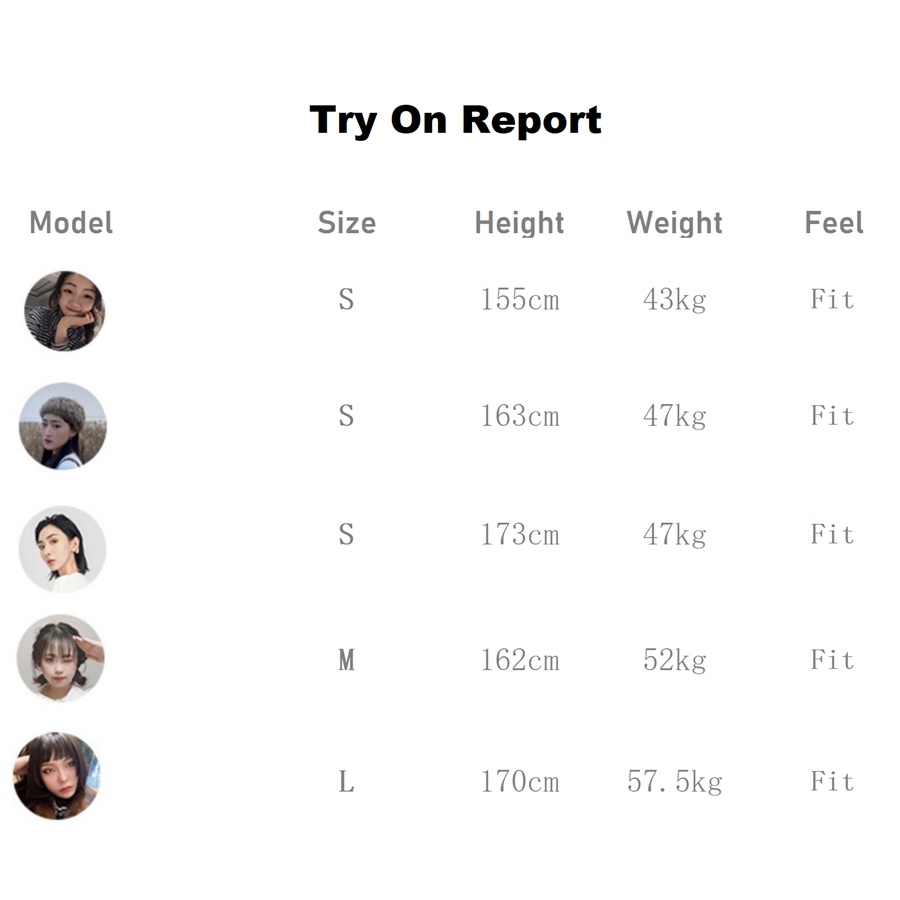This screenshot has height=900, width=900.
Task: Click the 155cm height value
Action: (x=519, y=299)
